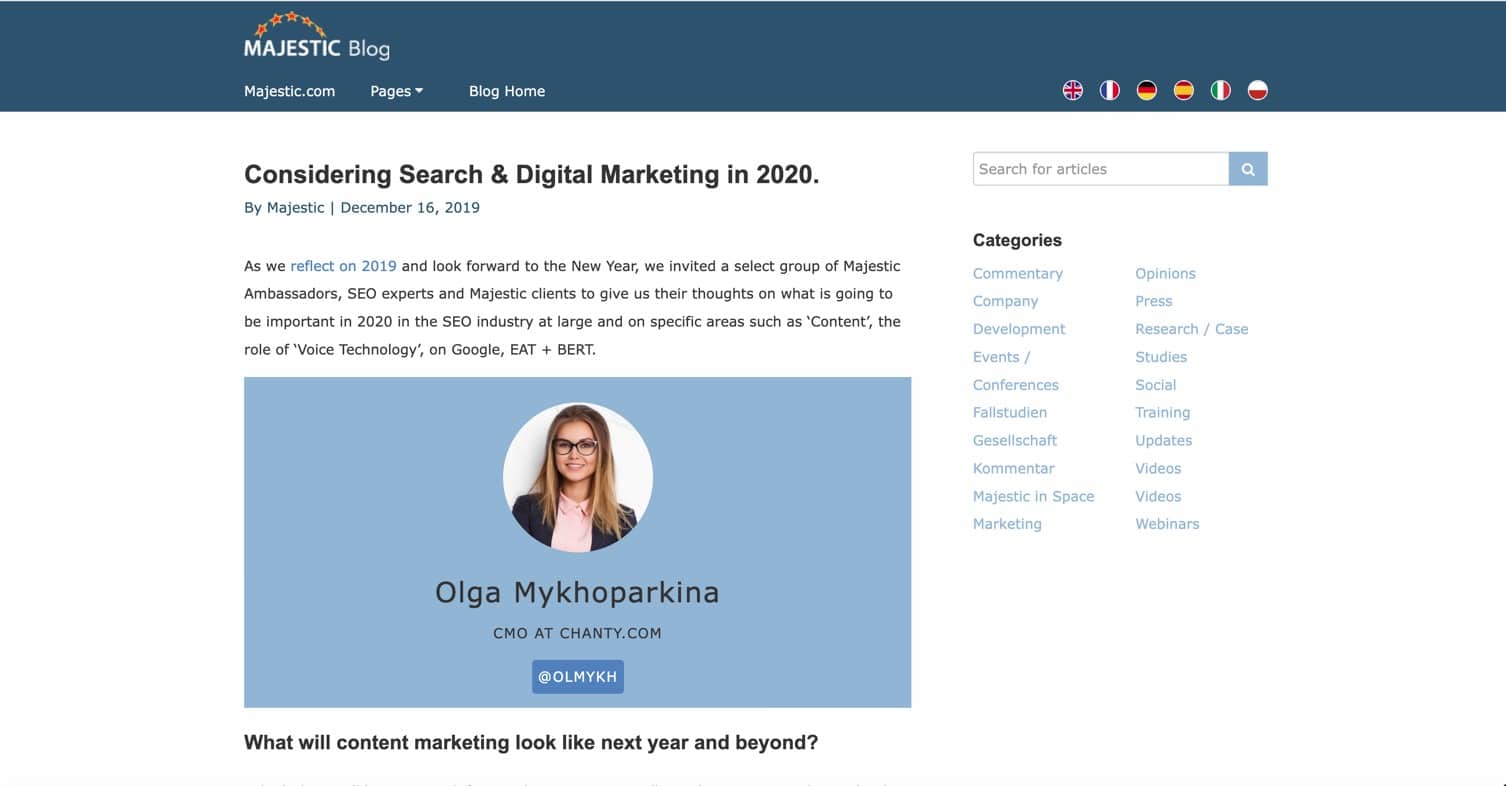Open the Marketing category
Viewport: 1506px width, 786px height.
click(x=1007, y=524)
